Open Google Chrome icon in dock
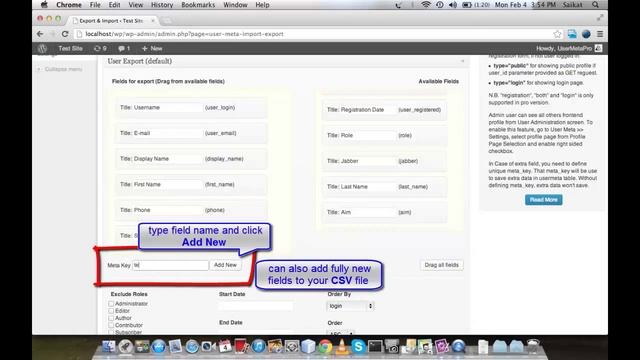The width and height of the screenshot is (640, 360). (x=325, y=347)
